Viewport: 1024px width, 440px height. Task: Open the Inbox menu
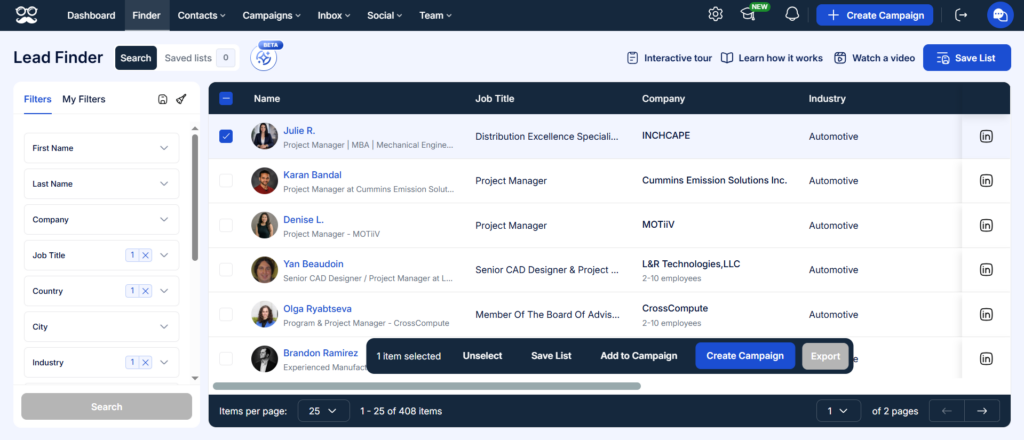(334, 15)
